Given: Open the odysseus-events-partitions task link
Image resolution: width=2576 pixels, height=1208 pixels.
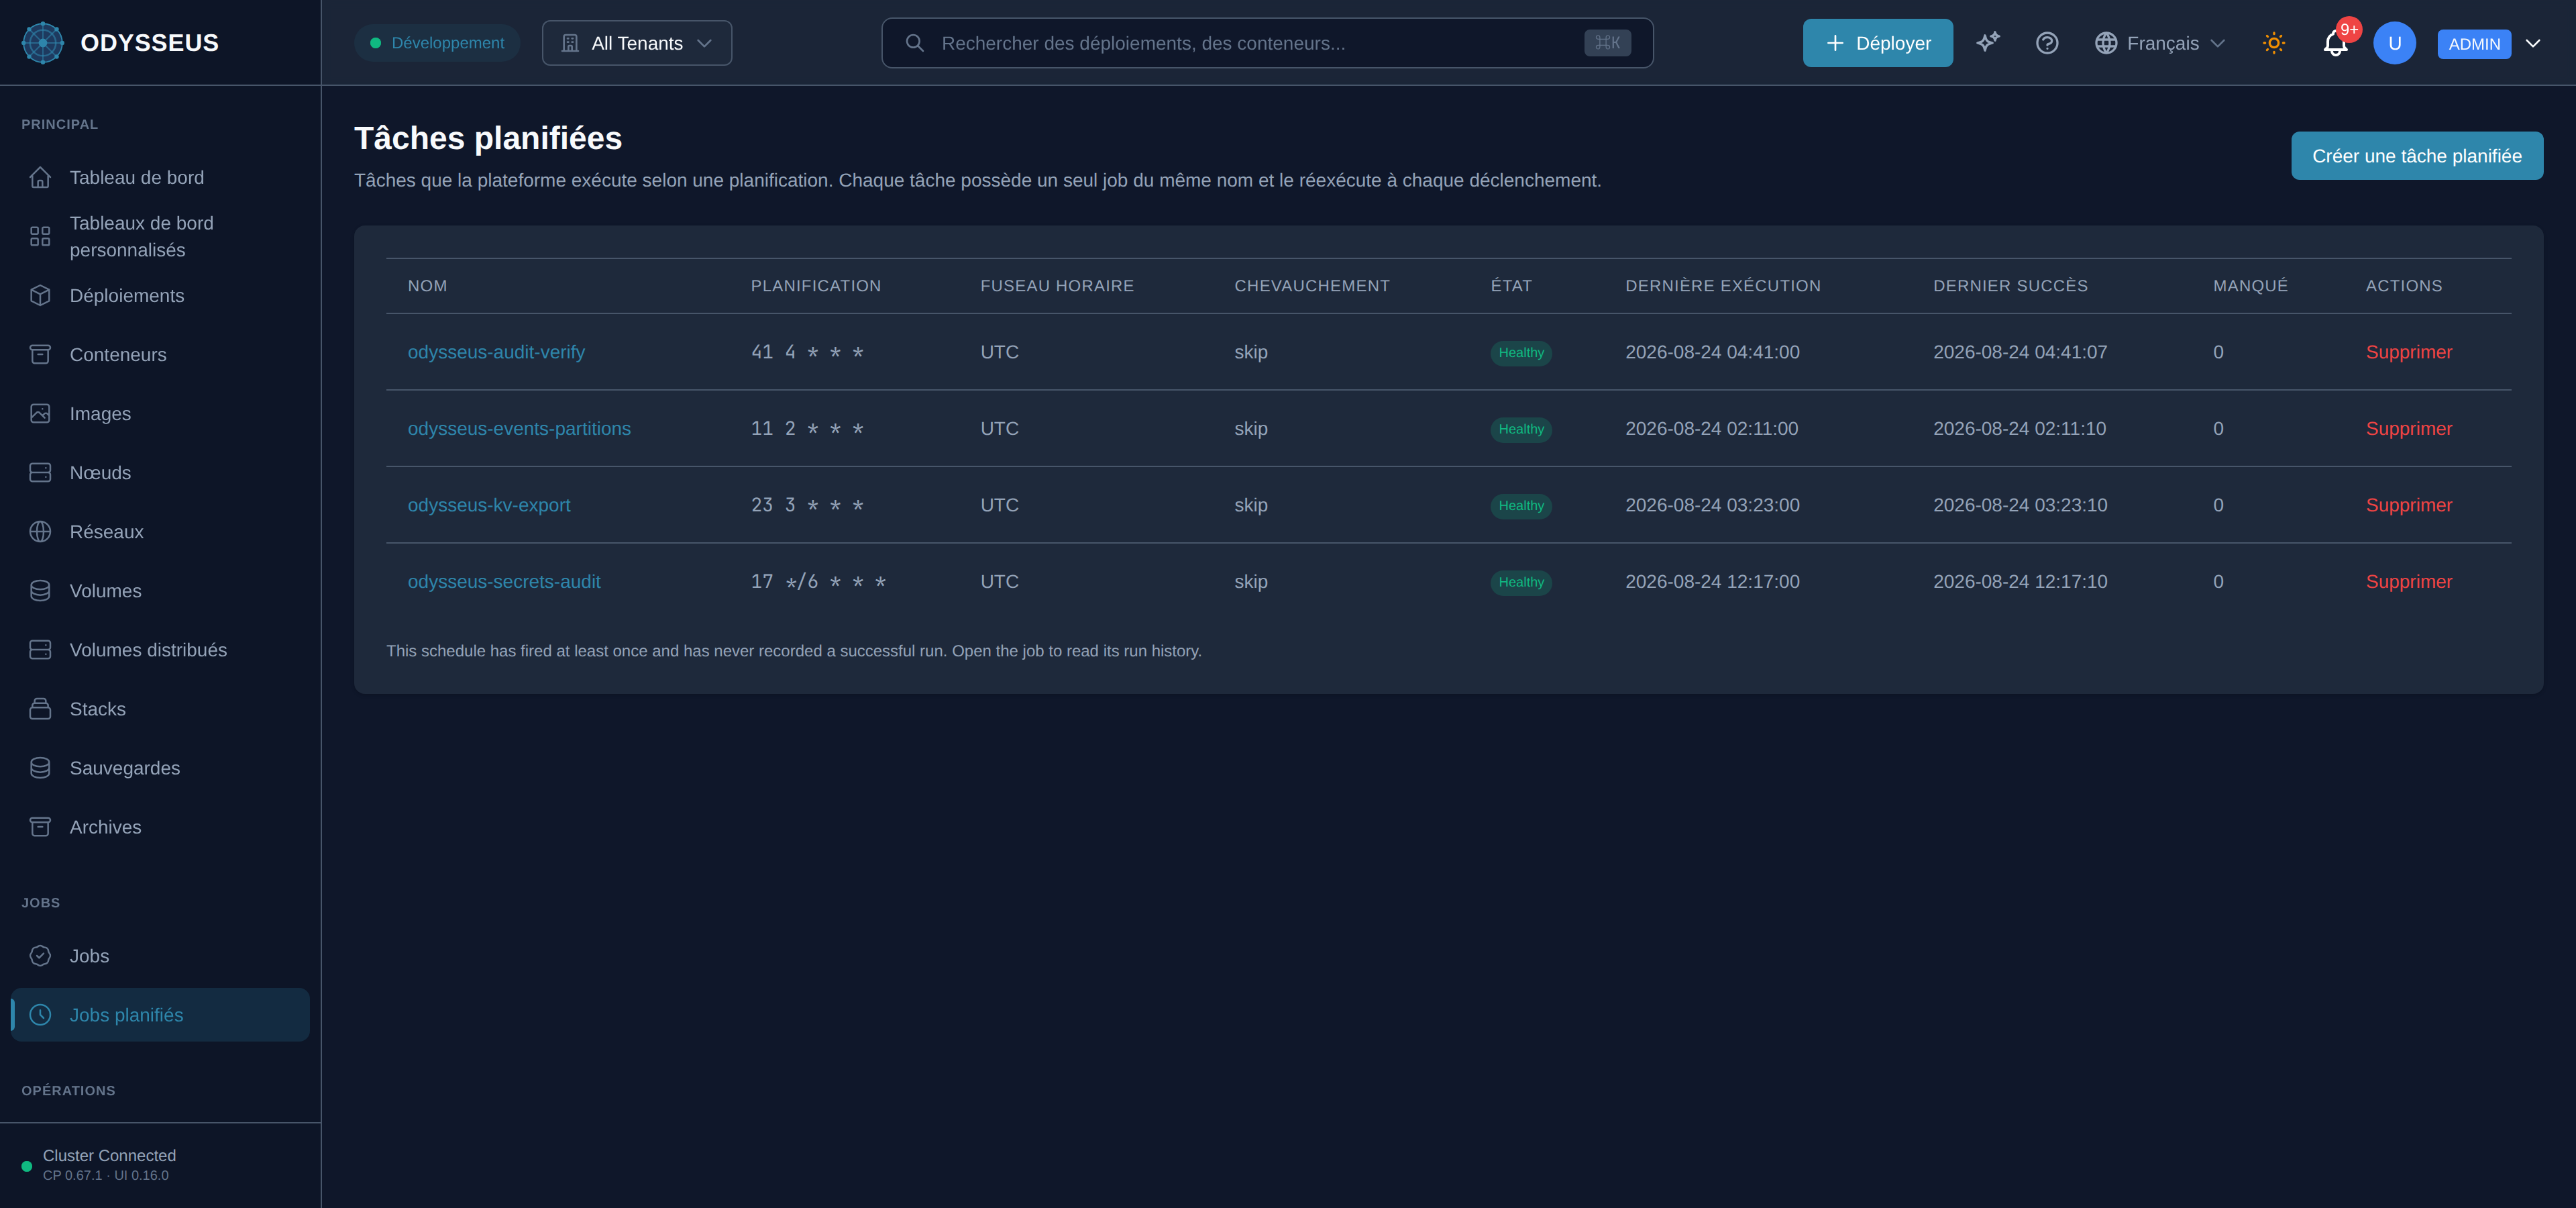Looking at the screenshot, I should [519, 428].
